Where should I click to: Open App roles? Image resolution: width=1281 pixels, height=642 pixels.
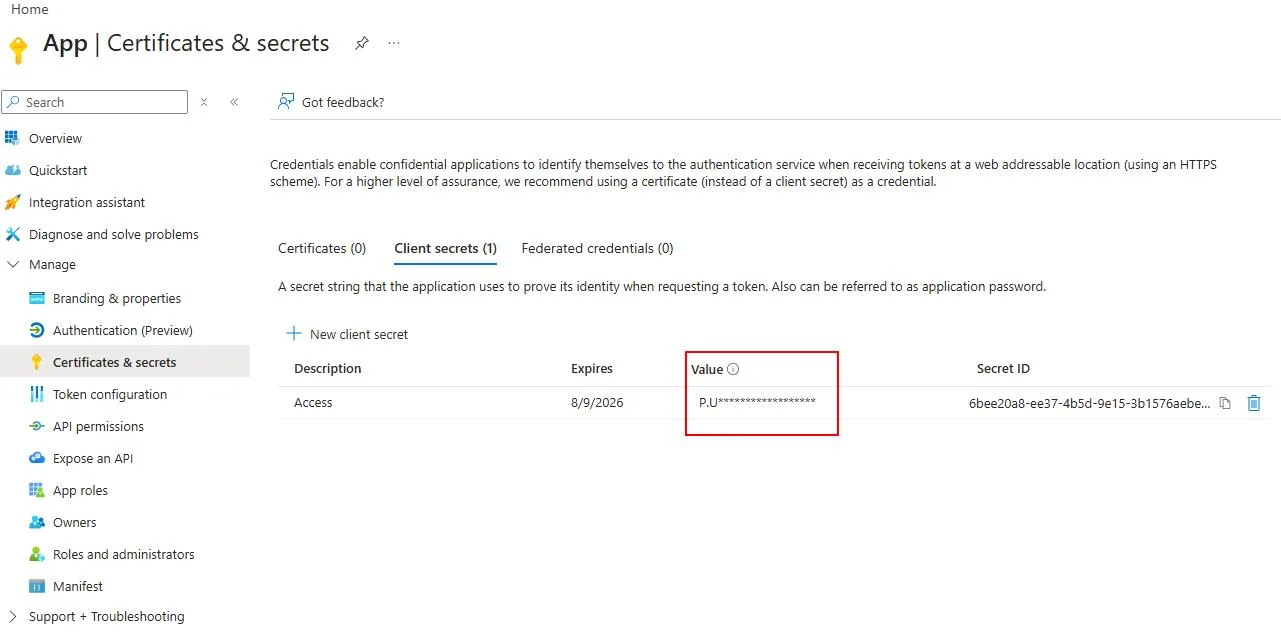click(80, 490)
